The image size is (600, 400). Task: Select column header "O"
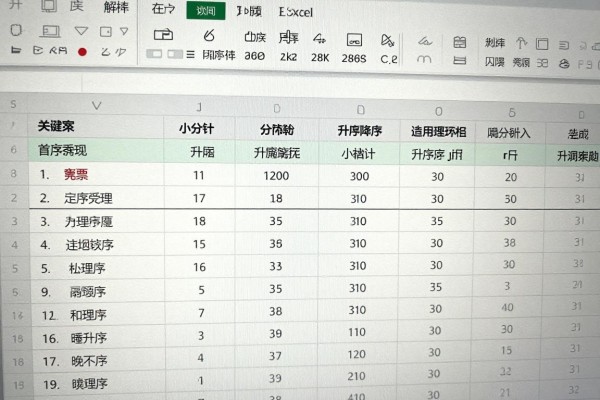click(439, 111)
